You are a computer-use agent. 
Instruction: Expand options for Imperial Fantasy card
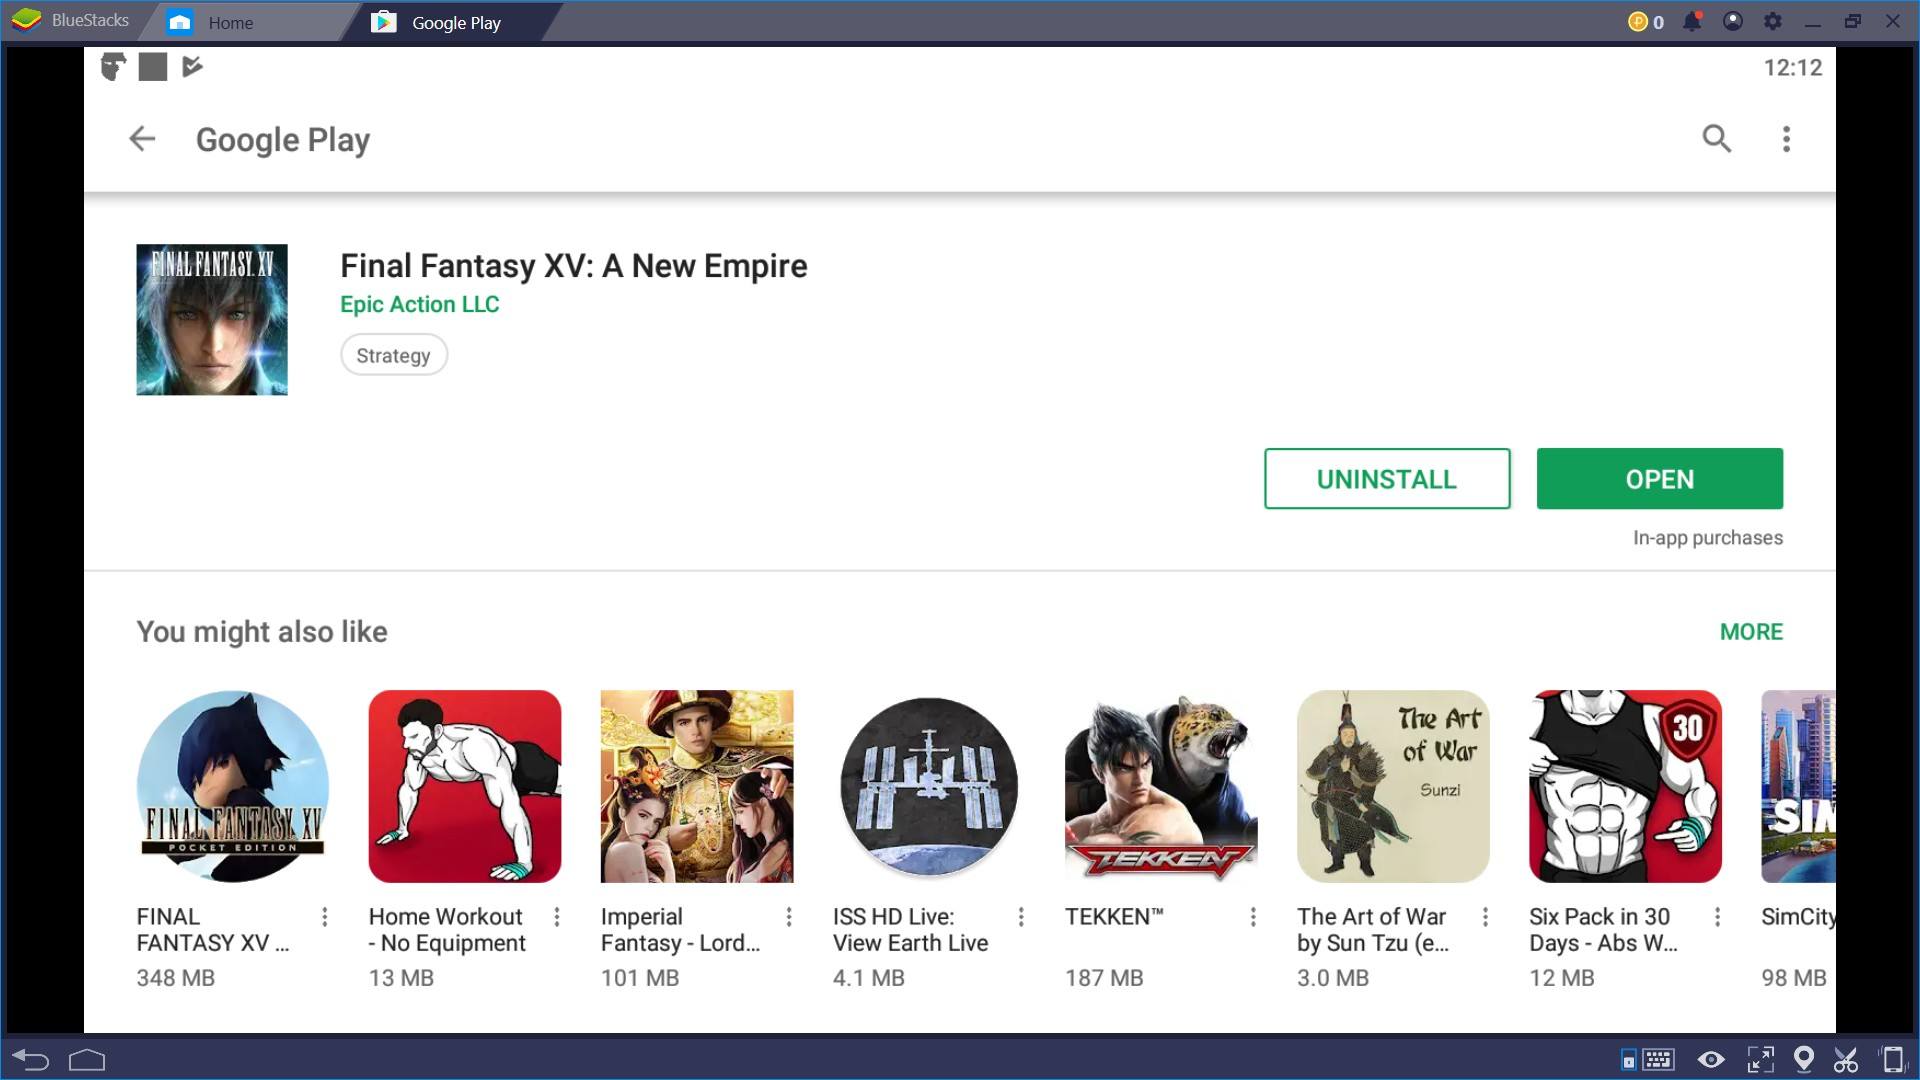[788, 917]
